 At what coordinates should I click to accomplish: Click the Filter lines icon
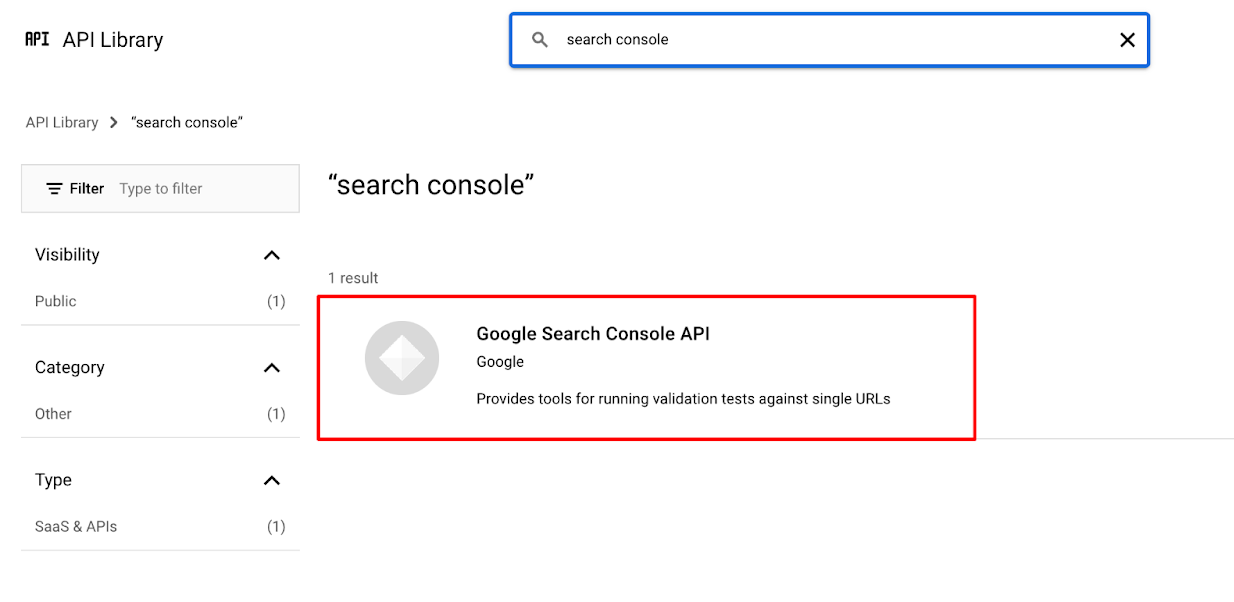pos(55,188)
